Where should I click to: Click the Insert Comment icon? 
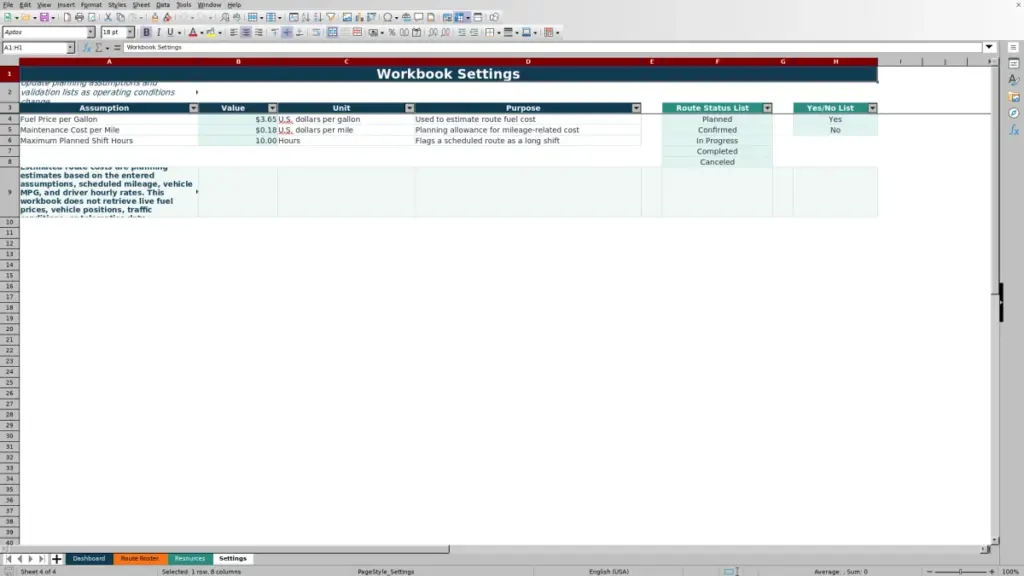pos(419,17)
